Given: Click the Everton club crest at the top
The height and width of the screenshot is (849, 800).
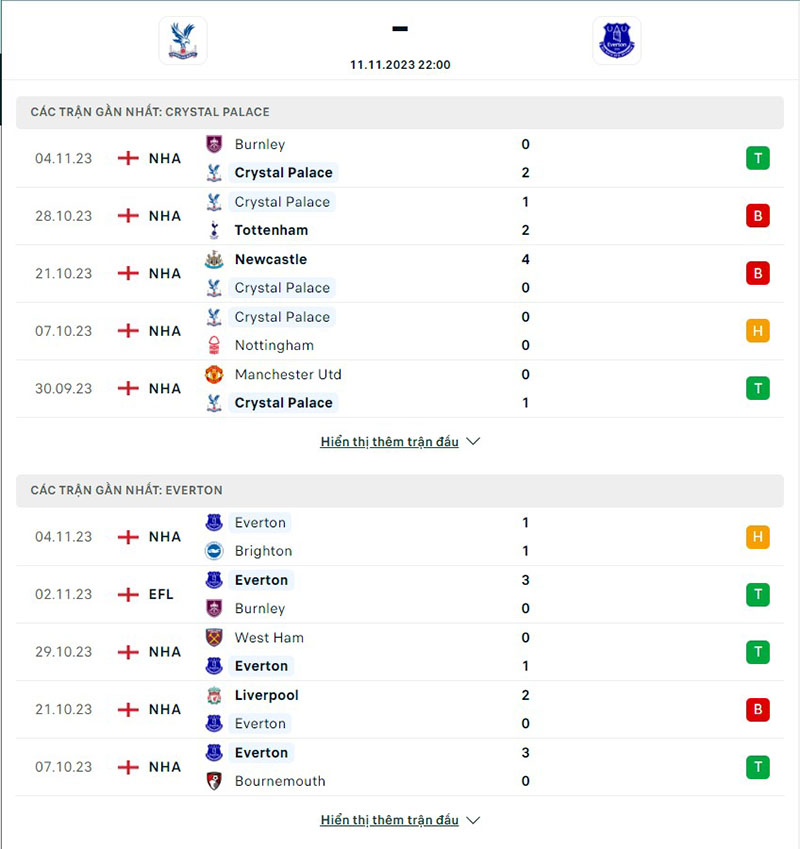Looking at the screenshot, I should pyautogui.click(x=617, y=40).
